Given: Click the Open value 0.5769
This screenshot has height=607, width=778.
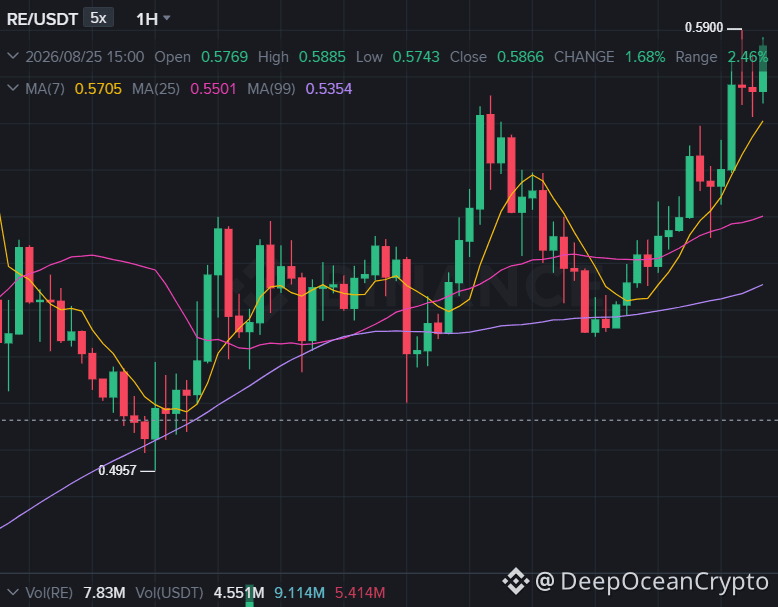Looking at the screenshot, I should coord(224,57).
